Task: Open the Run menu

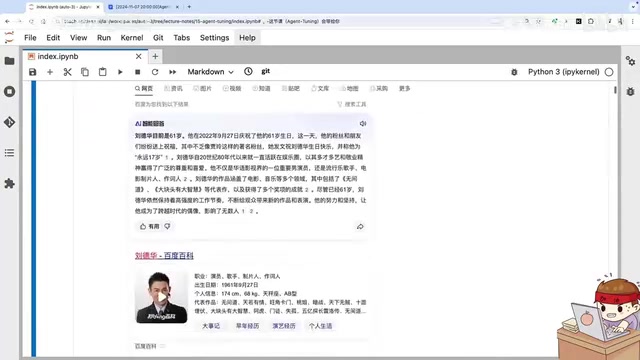Action: (104, 38)
